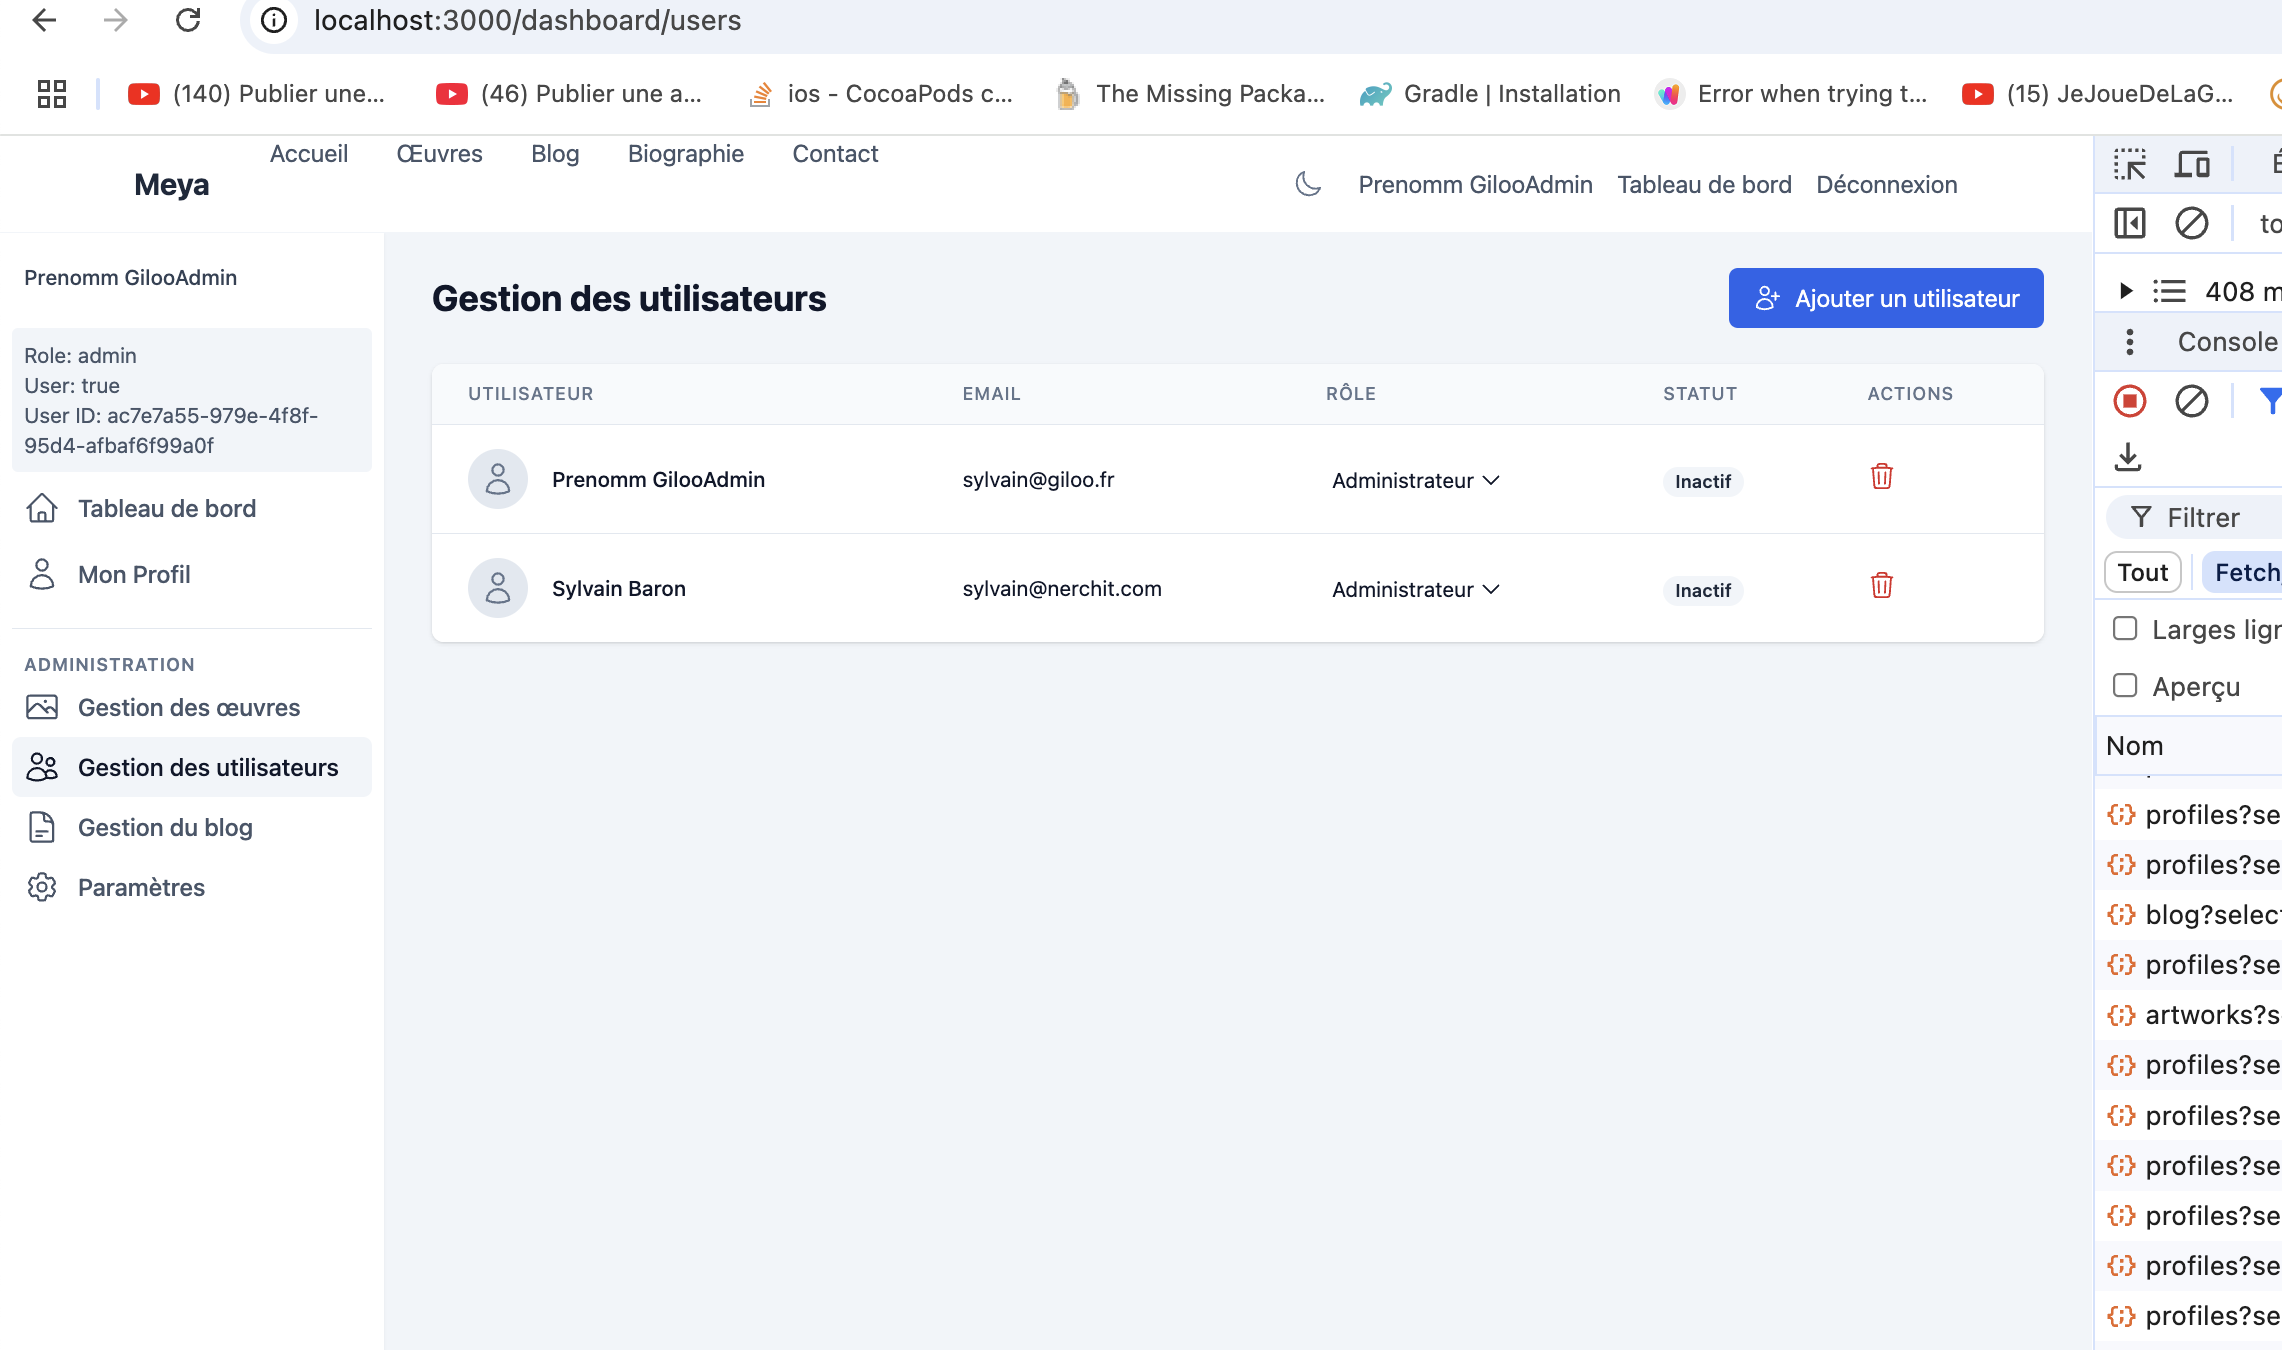The image size is (2282, 1350).
Task: Click Prenomm GilooAdmin in header
Action: (x=1475, y=185)
